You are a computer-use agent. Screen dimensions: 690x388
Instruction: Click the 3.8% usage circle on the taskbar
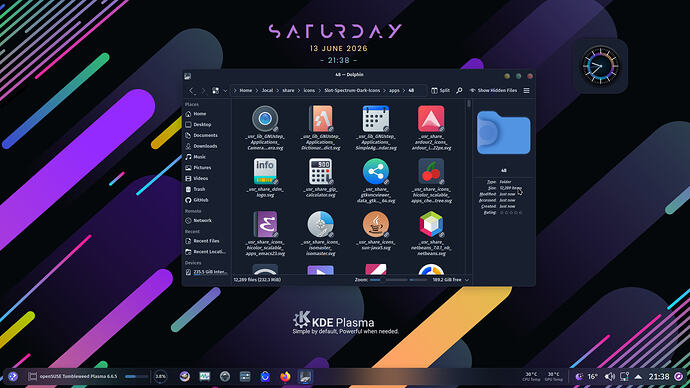161,377
